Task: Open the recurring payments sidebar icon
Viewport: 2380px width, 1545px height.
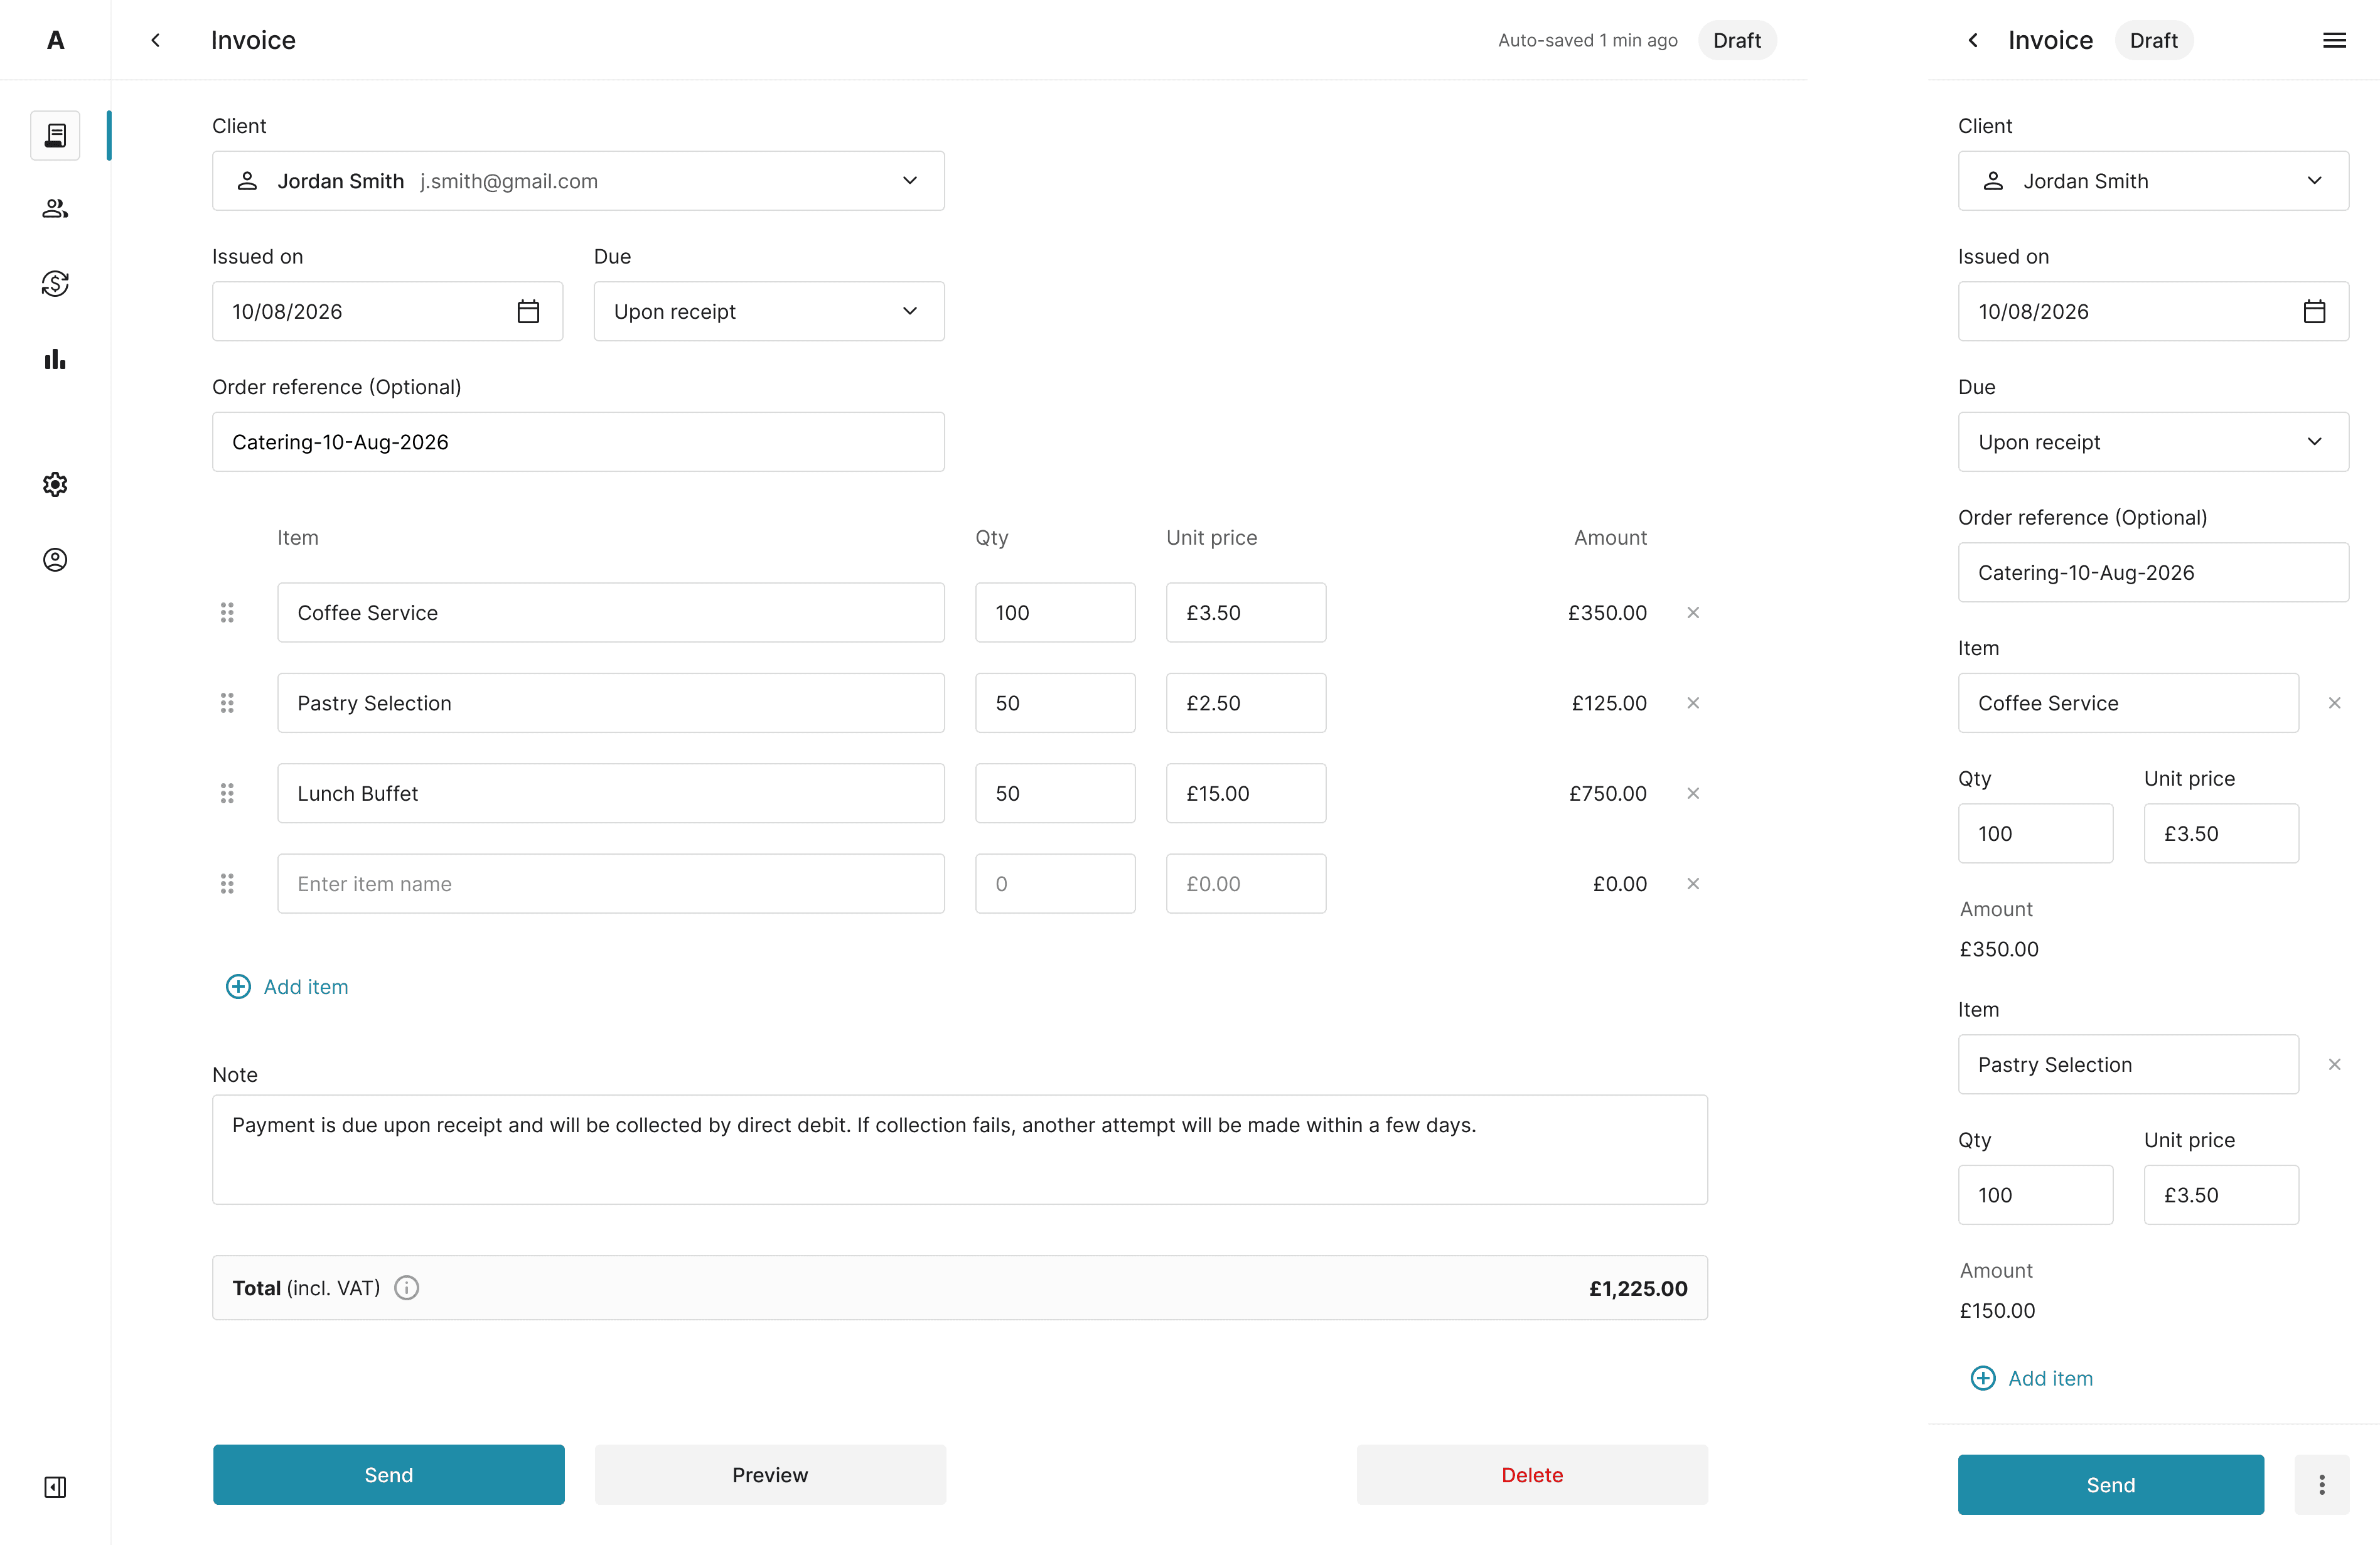Action: [55, 284]
